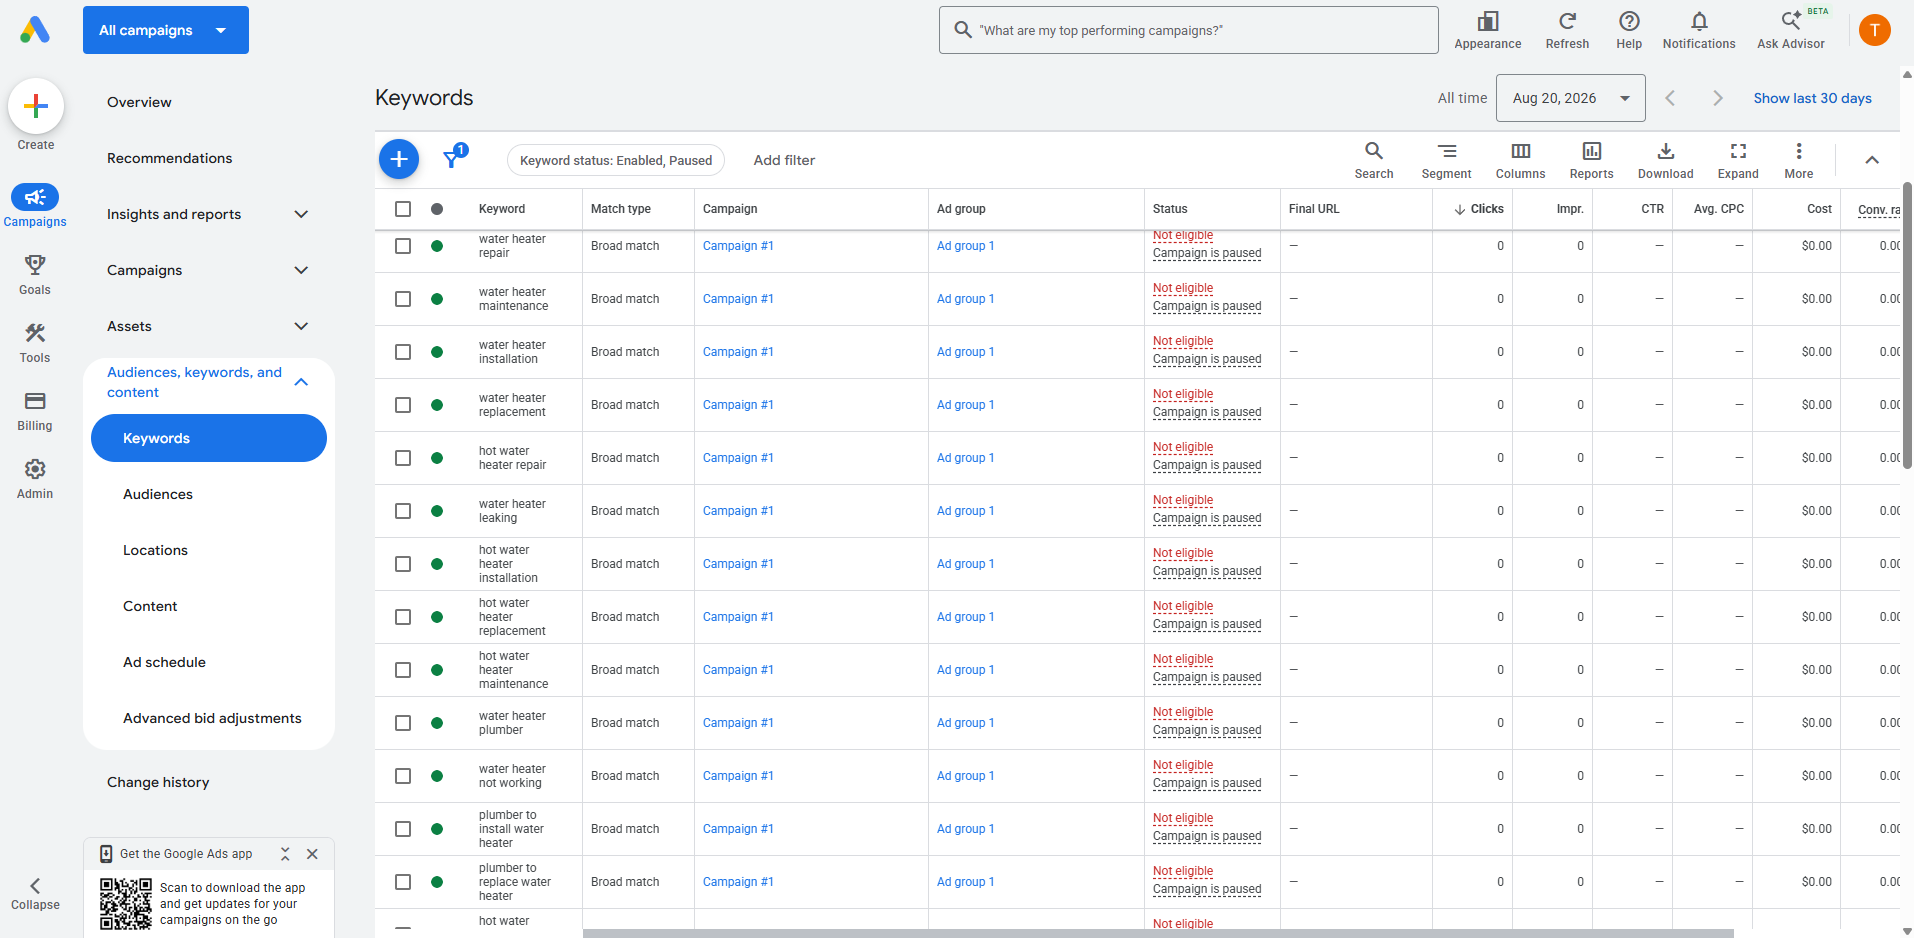1914x938 pixels.
Task: Click Add filter
Action: [x=784, y=160]
